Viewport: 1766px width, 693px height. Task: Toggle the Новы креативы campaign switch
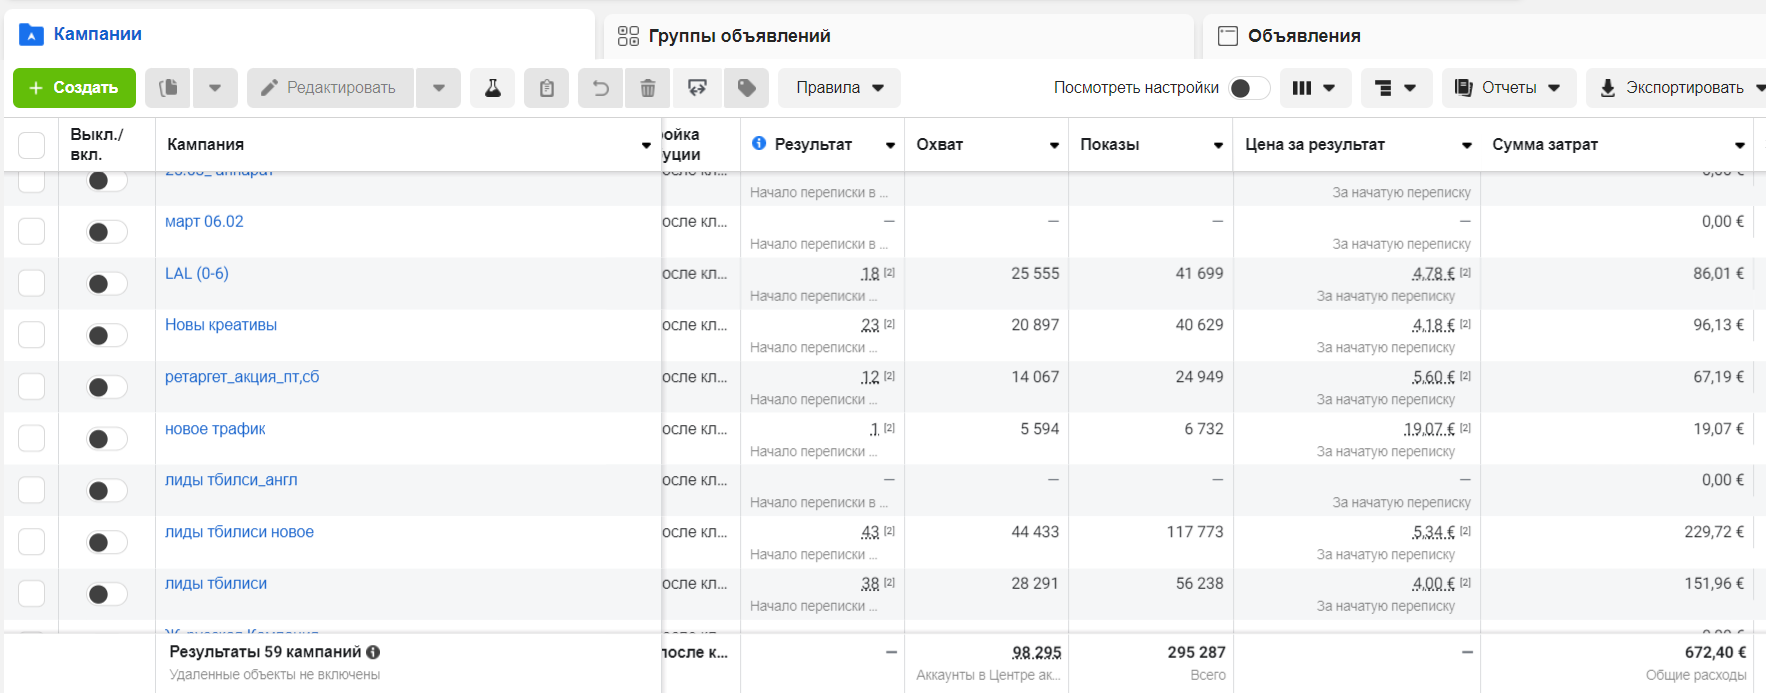tap(106, 335)
